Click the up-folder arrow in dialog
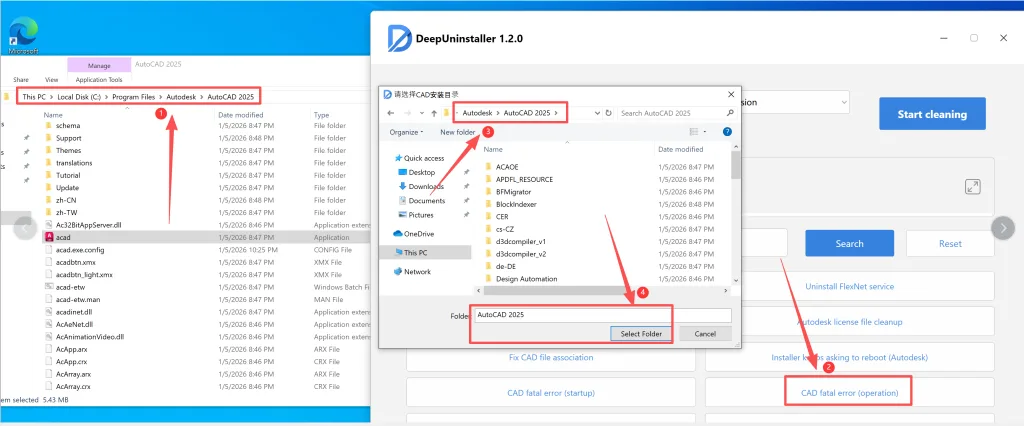This screenshot has width=1024, height=426. 432,113
